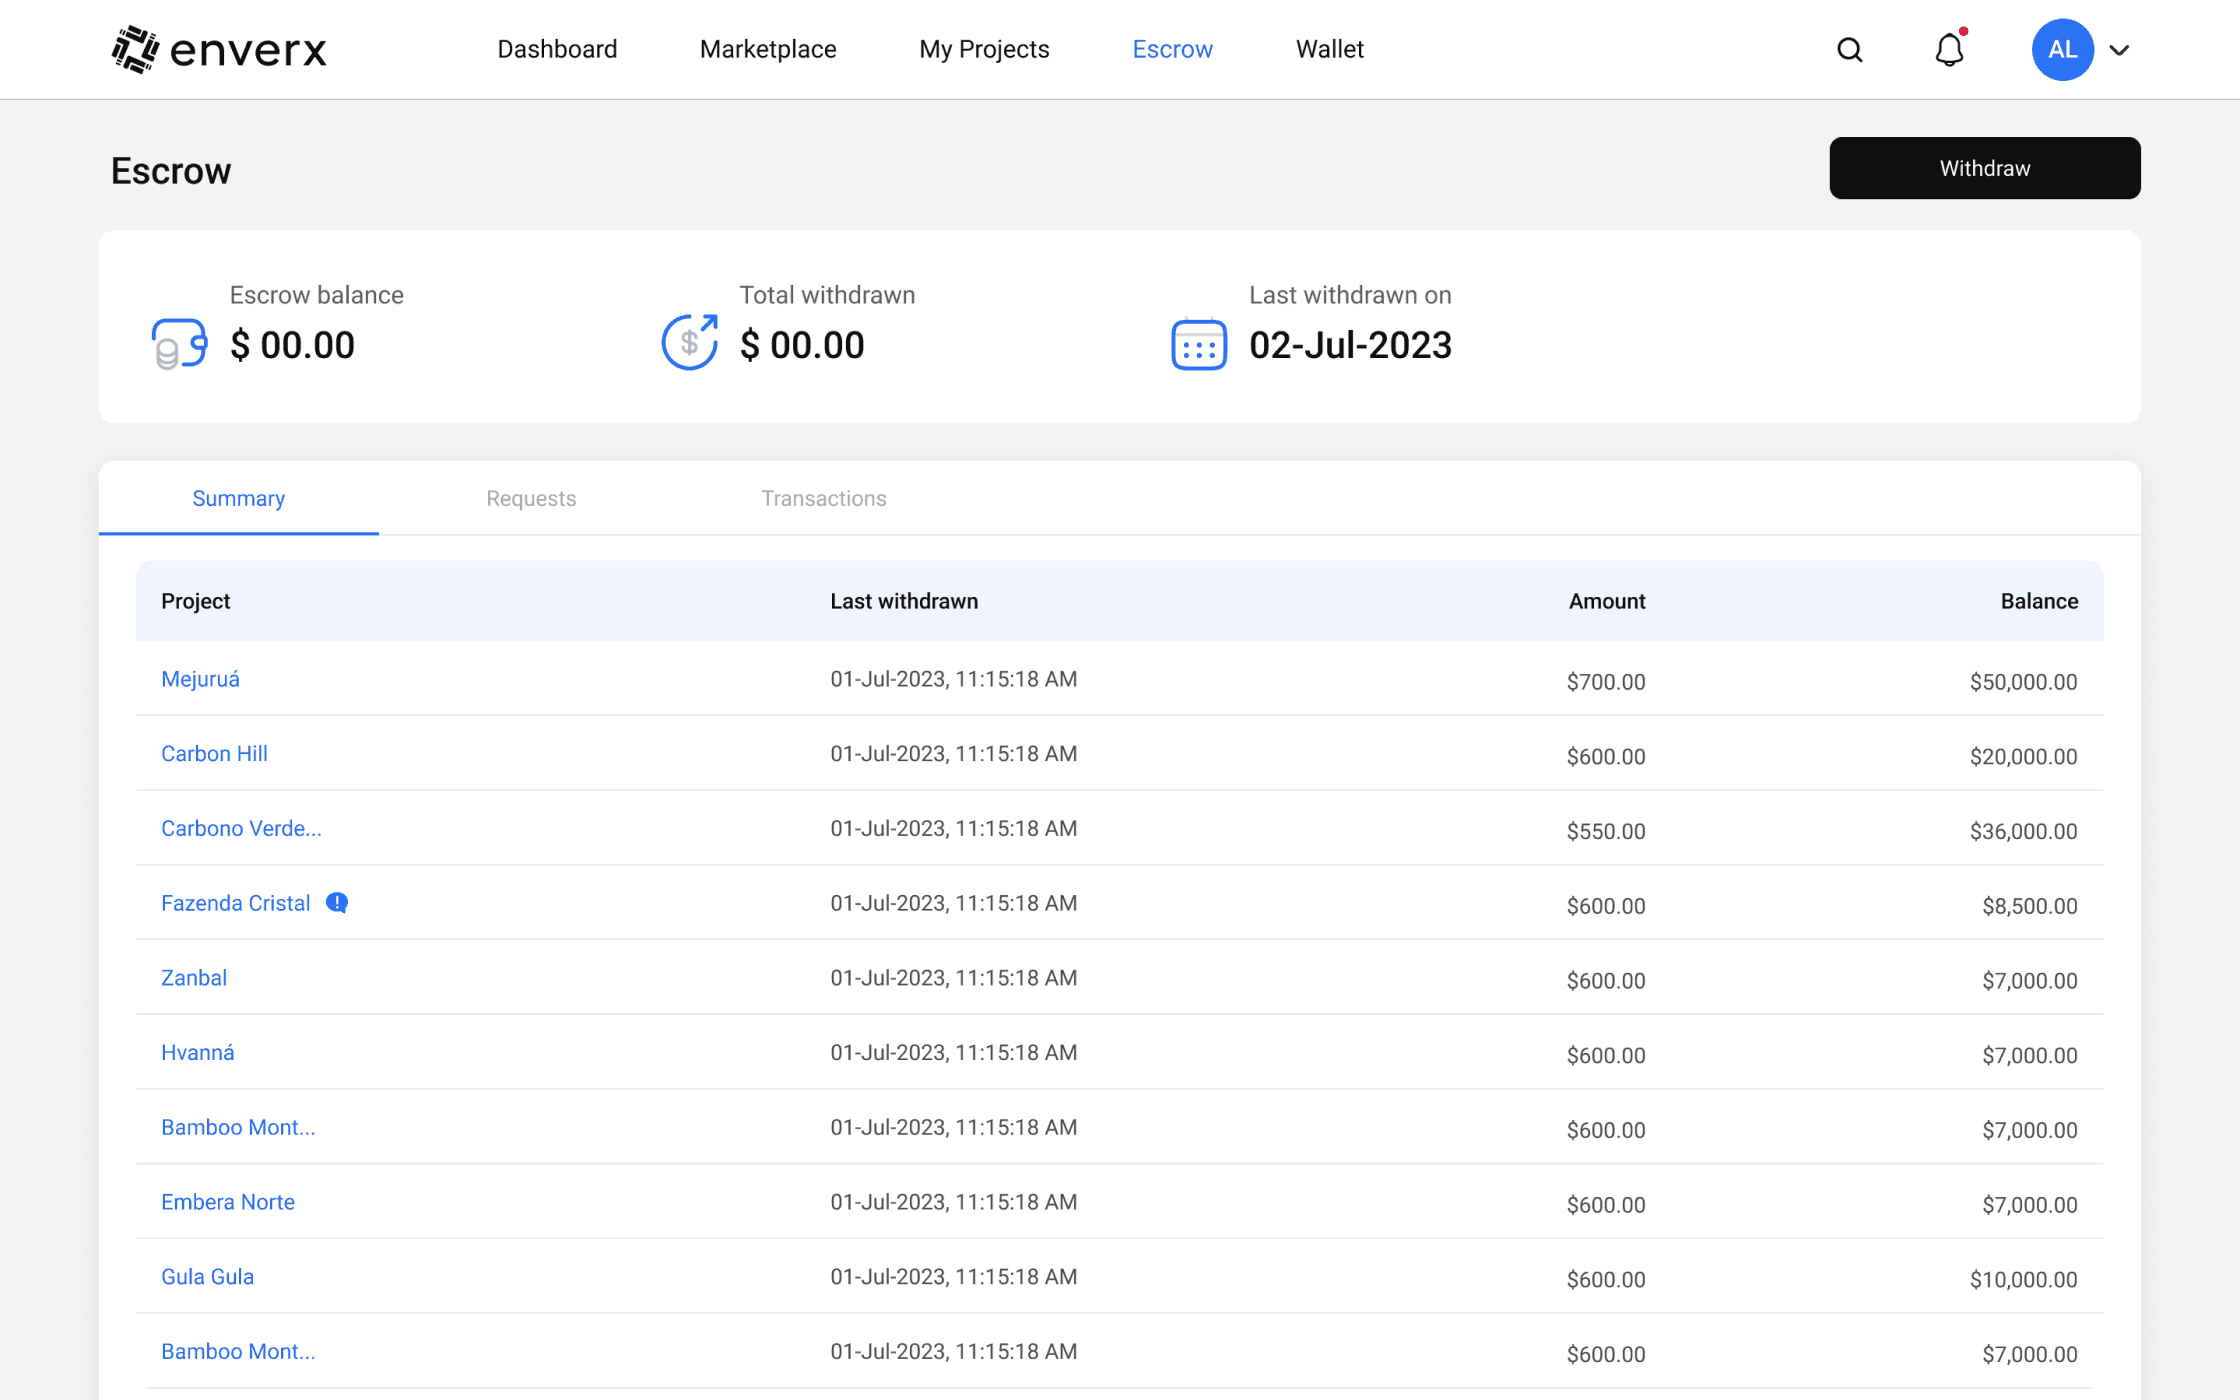Open the Gula Gula project link
The image size is (2240, 1400).
(207, 1277)
